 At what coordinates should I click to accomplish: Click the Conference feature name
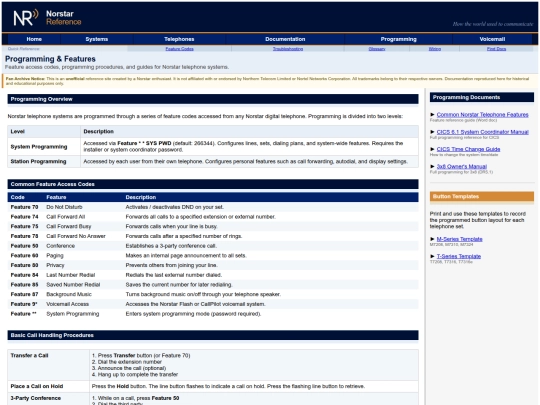(60, 246)
